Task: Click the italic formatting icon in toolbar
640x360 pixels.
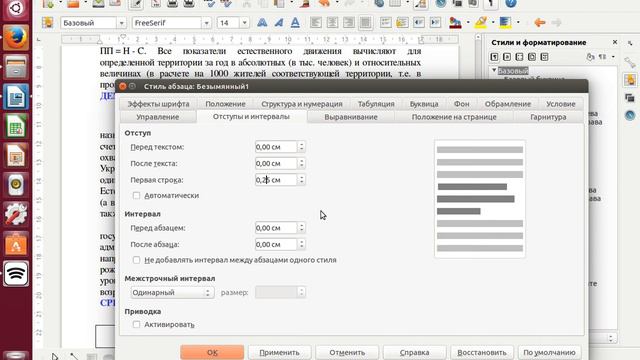Action: coord(279,22)
